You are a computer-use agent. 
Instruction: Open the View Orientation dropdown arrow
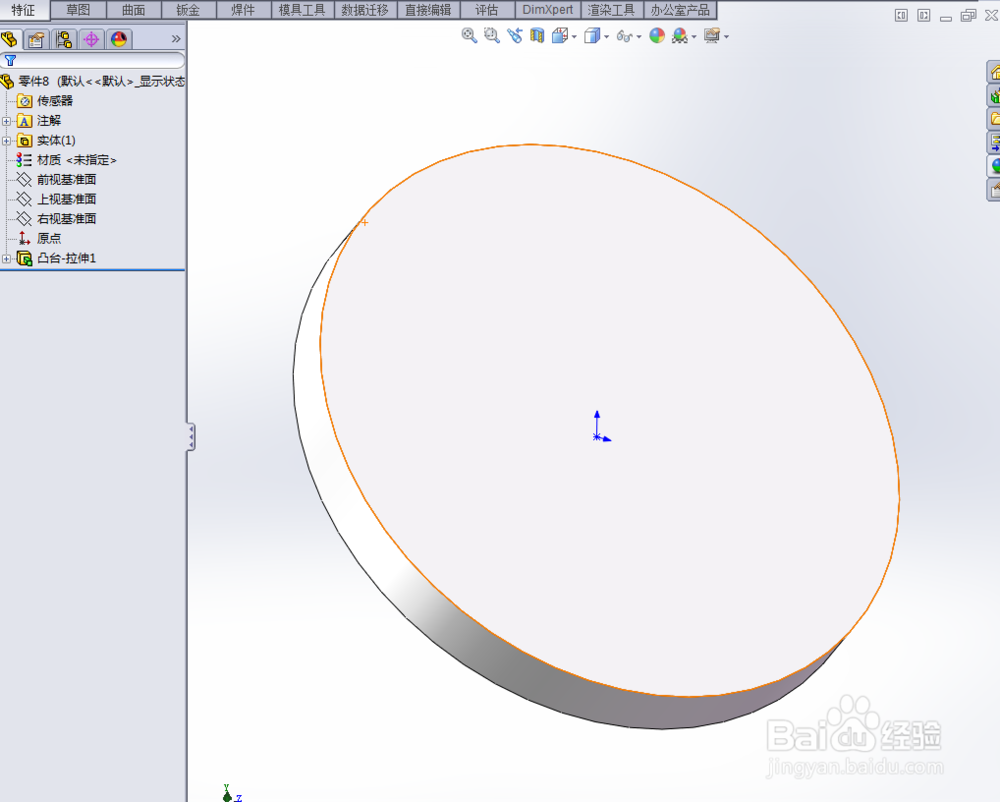tap(574, 37)
